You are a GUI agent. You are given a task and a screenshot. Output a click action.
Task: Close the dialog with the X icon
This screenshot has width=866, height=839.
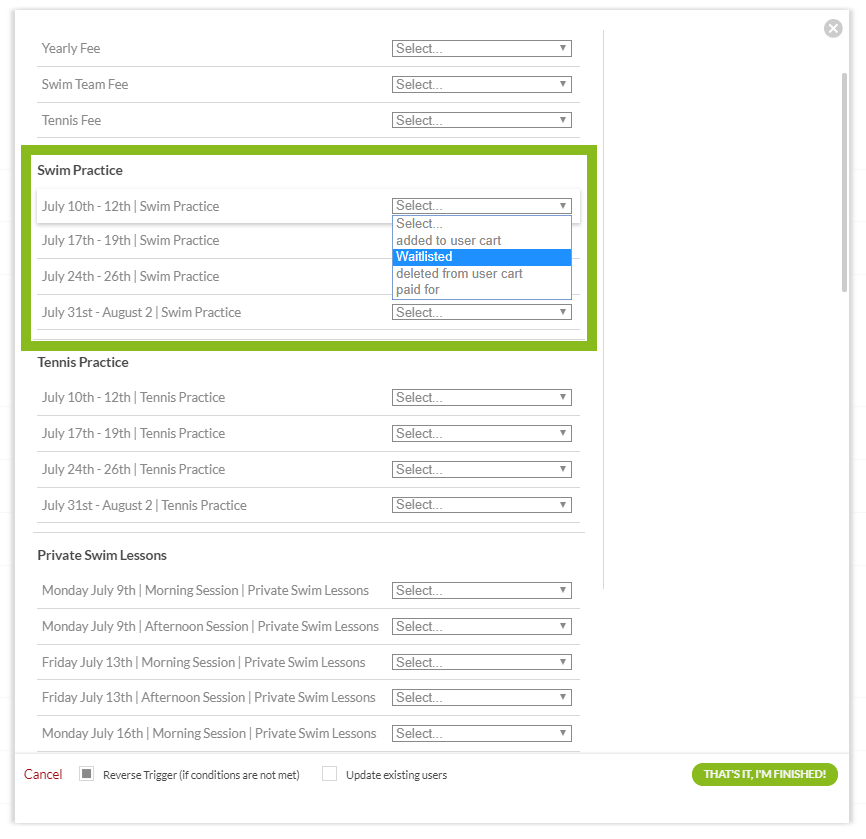click(833, 28)
